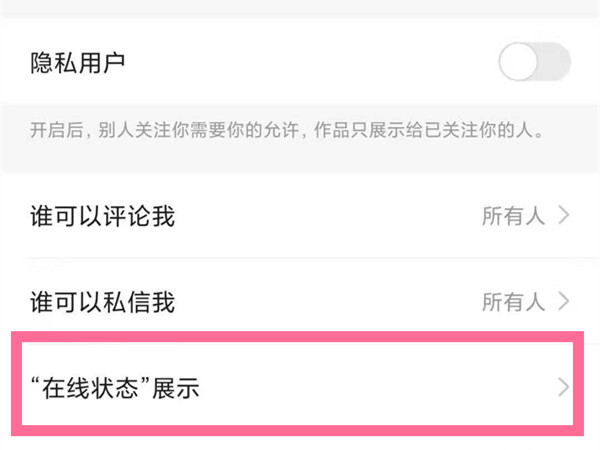600x450 pixels.
Task: Click the word 展示 in the highlighted row
Action: pos(176,388)
